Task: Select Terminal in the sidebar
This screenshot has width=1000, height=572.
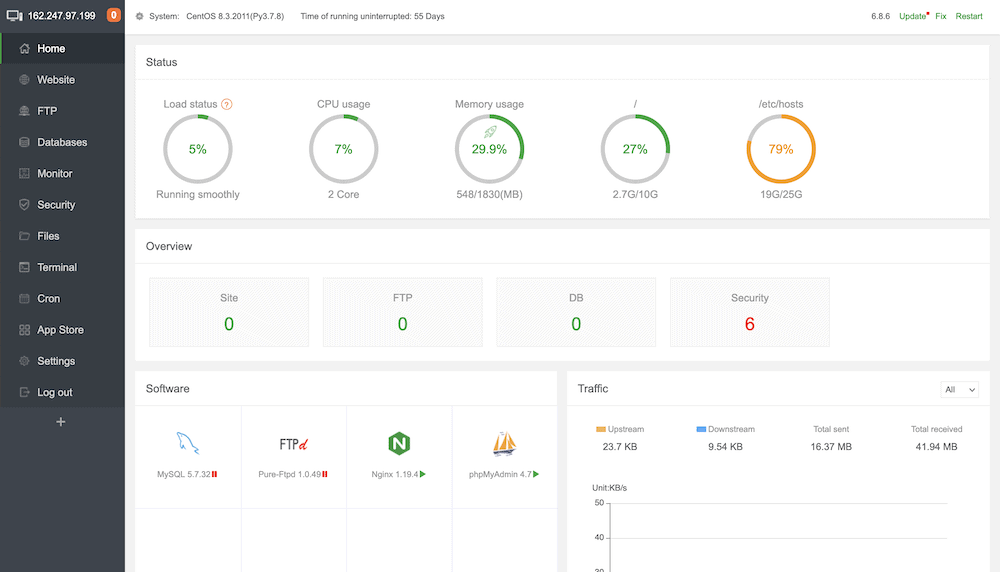Action: 57,267
